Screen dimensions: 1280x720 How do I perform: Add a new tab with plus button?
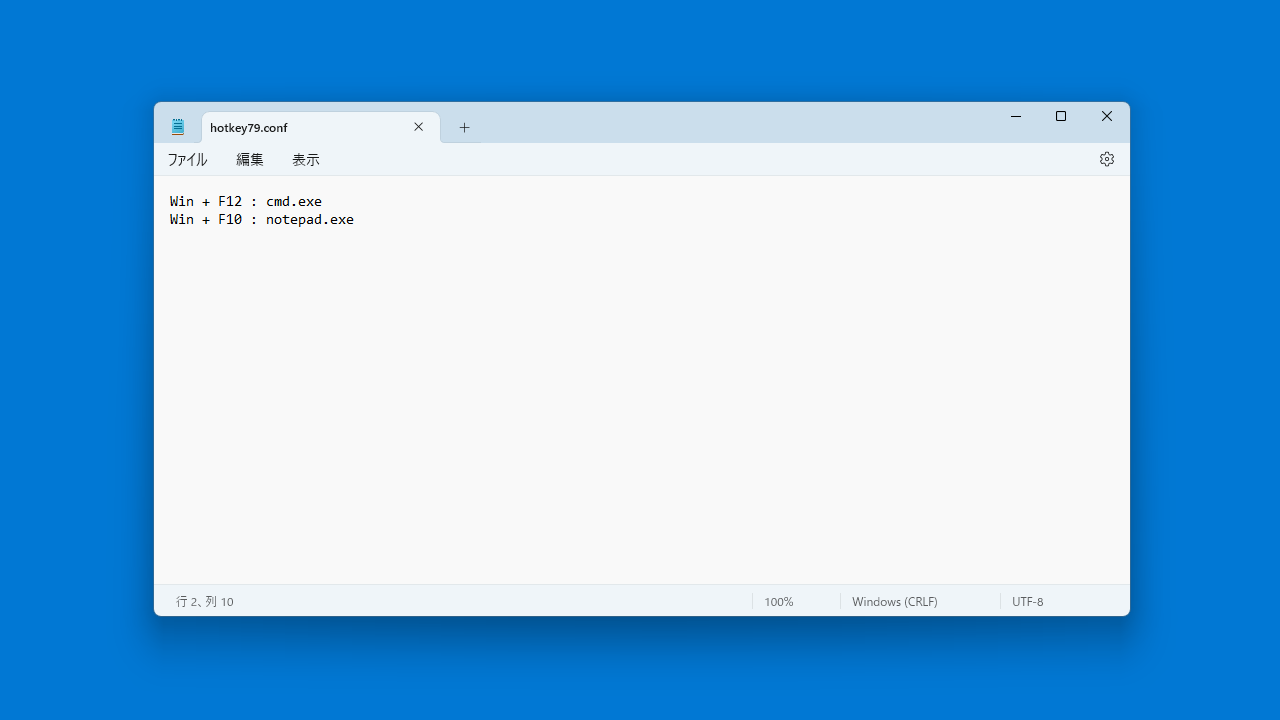coord(464,127)
